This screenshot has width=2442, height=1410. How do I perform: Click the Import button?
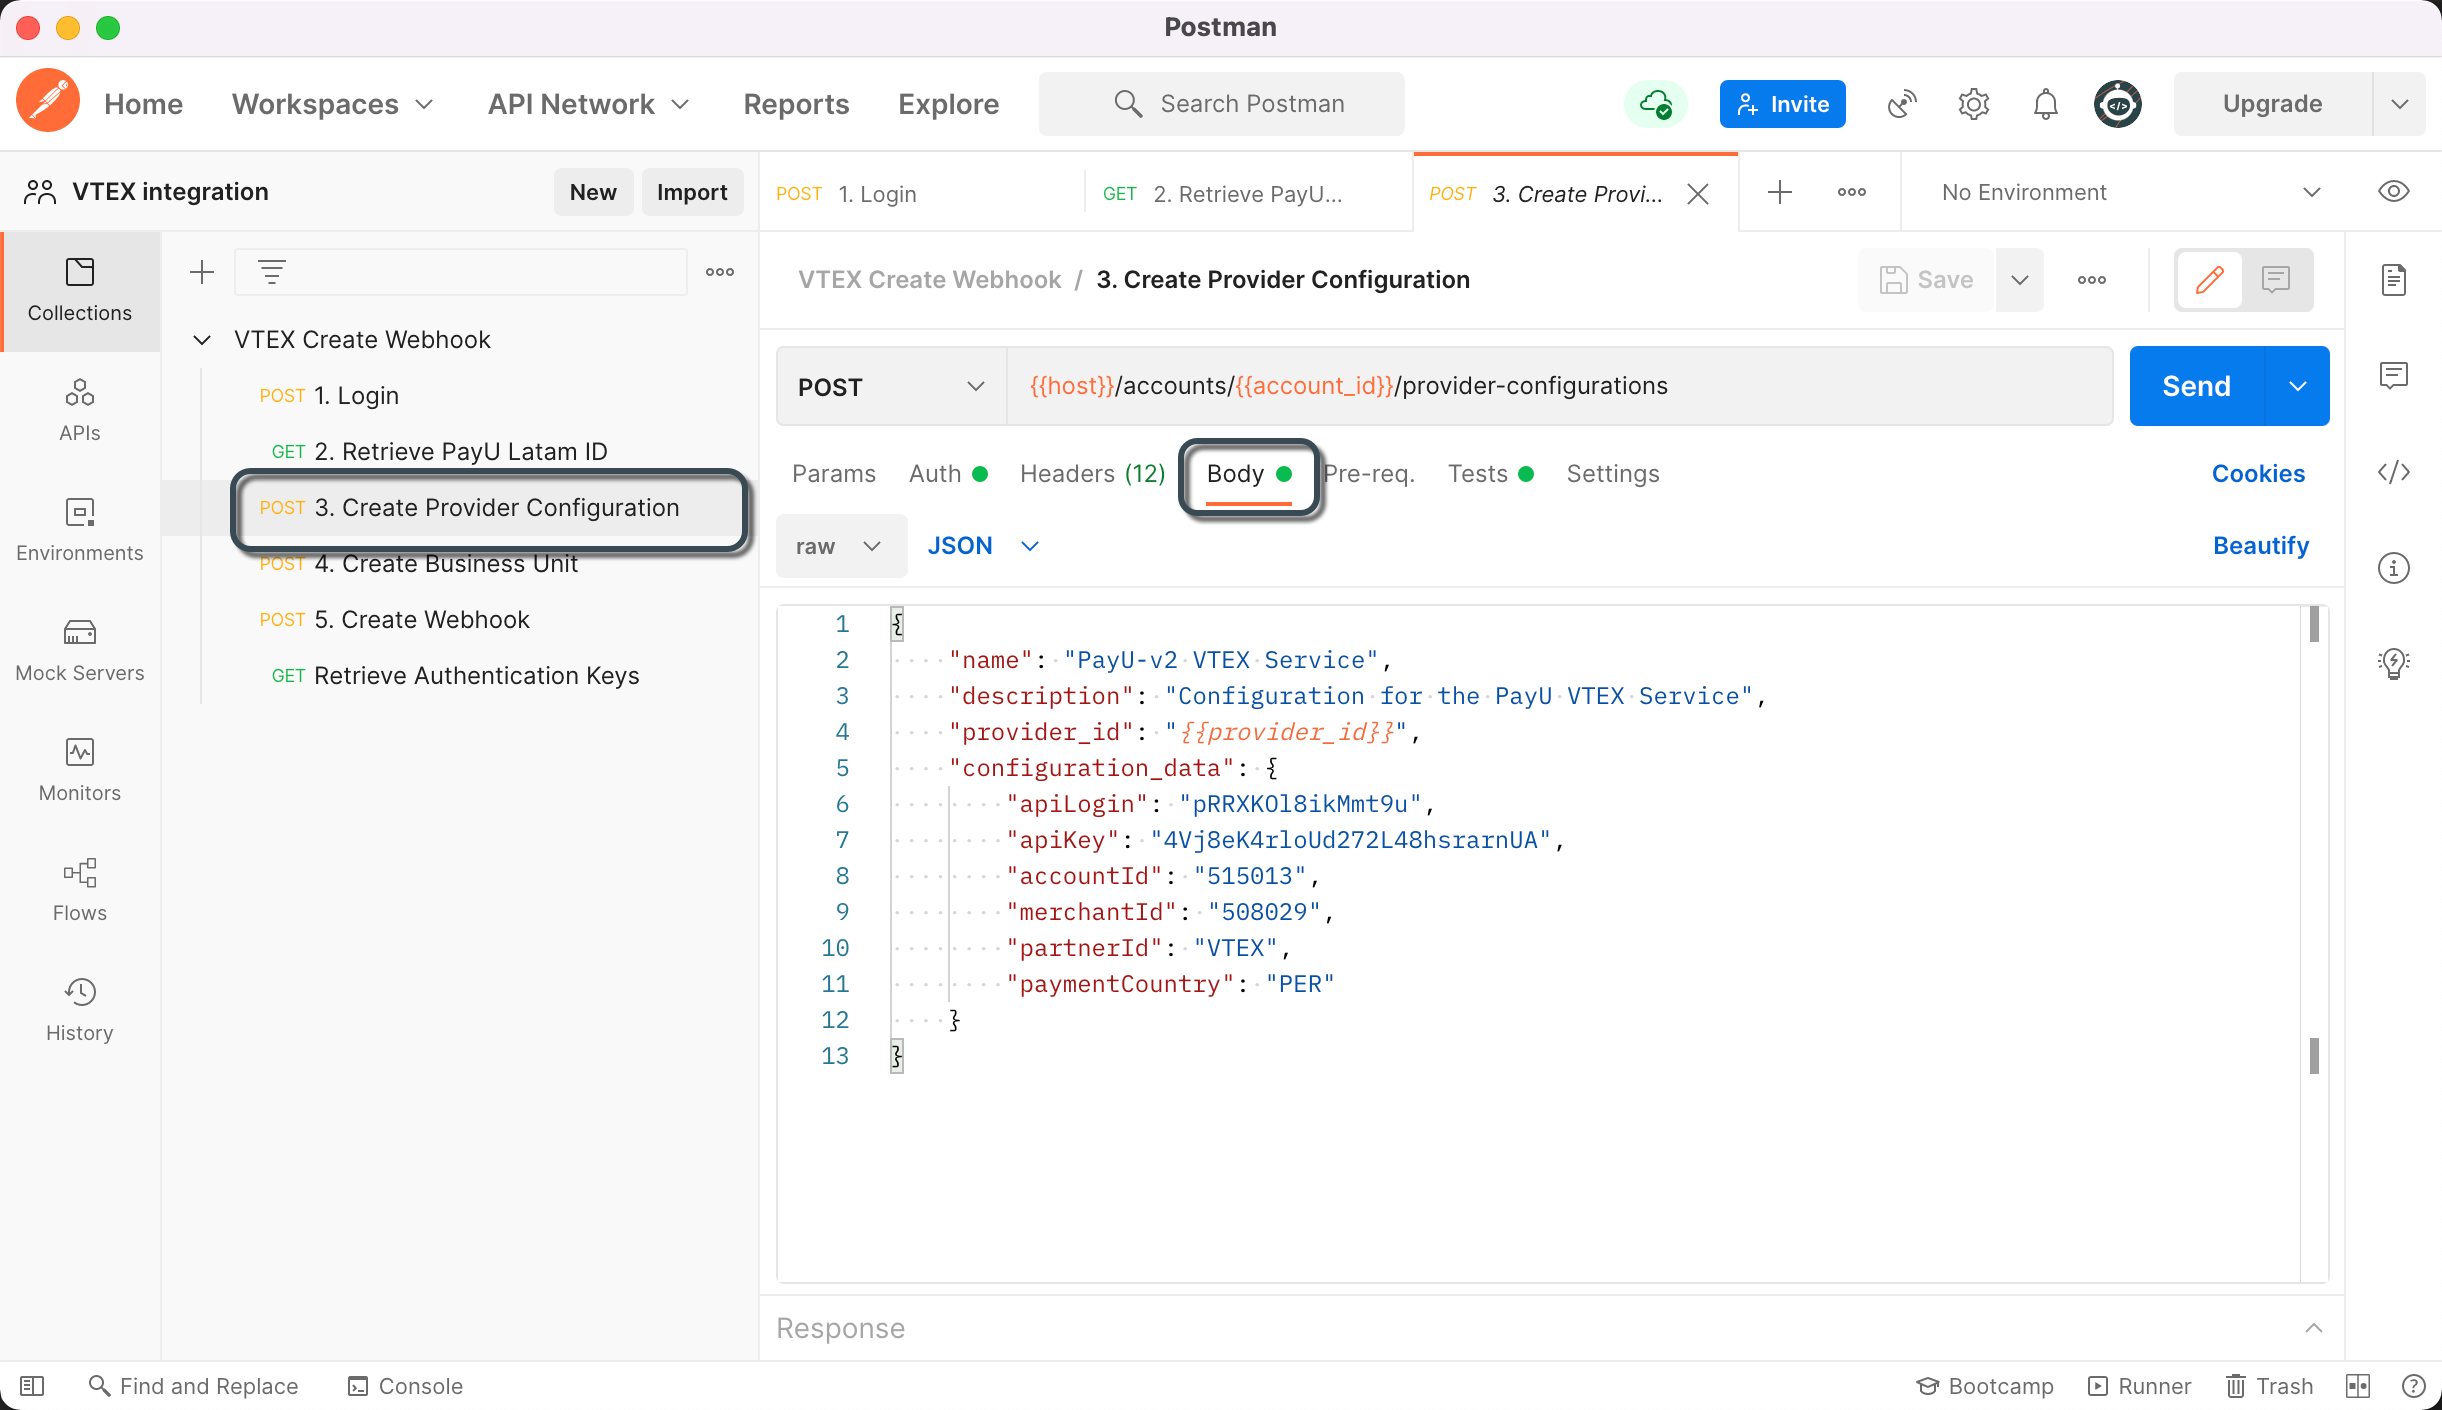click(692, 192)
